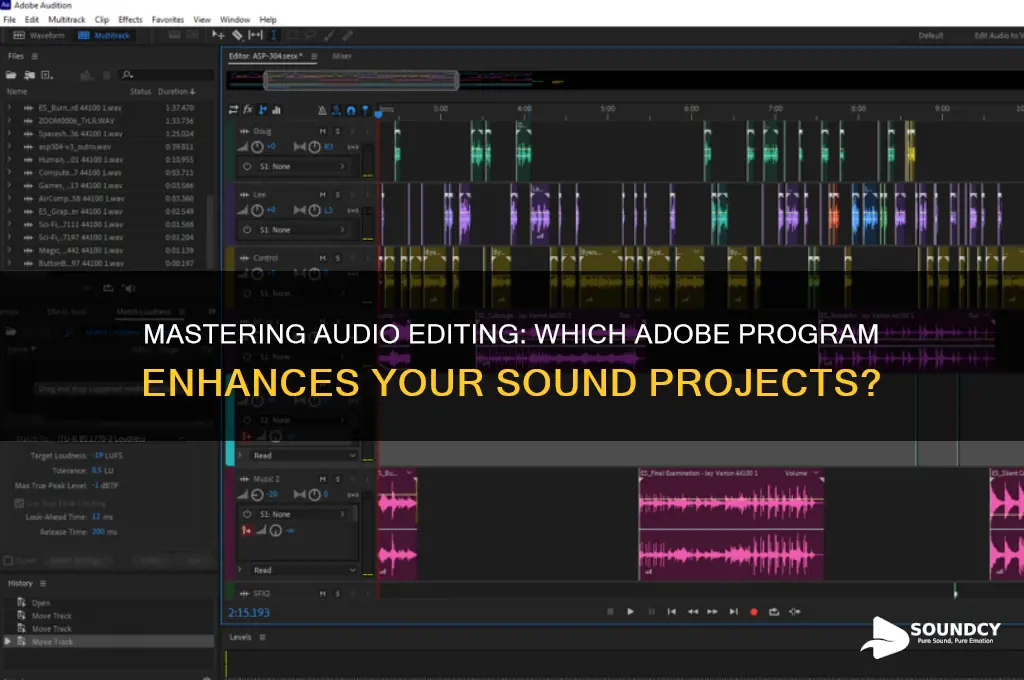Mute the Doug track

323,131
